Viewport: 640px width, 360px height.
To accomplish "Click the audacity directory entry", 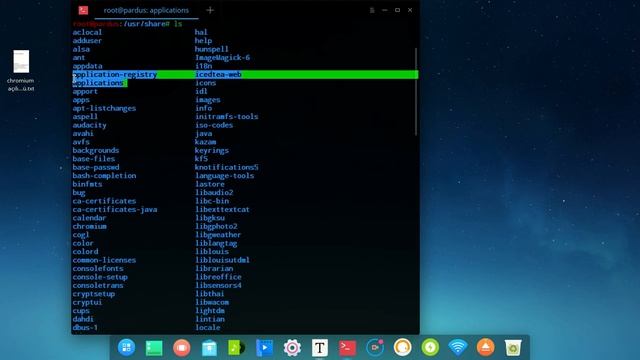I will pos(89,125).
